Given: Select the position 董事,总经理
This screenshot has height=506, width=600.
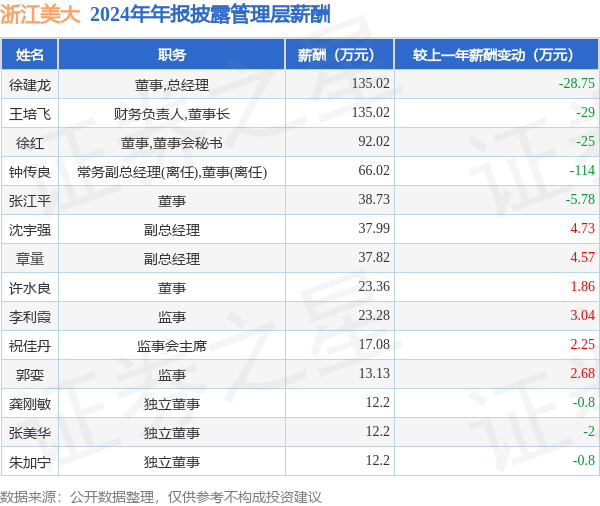Looking at the screenshot, I should pos(172,85).
